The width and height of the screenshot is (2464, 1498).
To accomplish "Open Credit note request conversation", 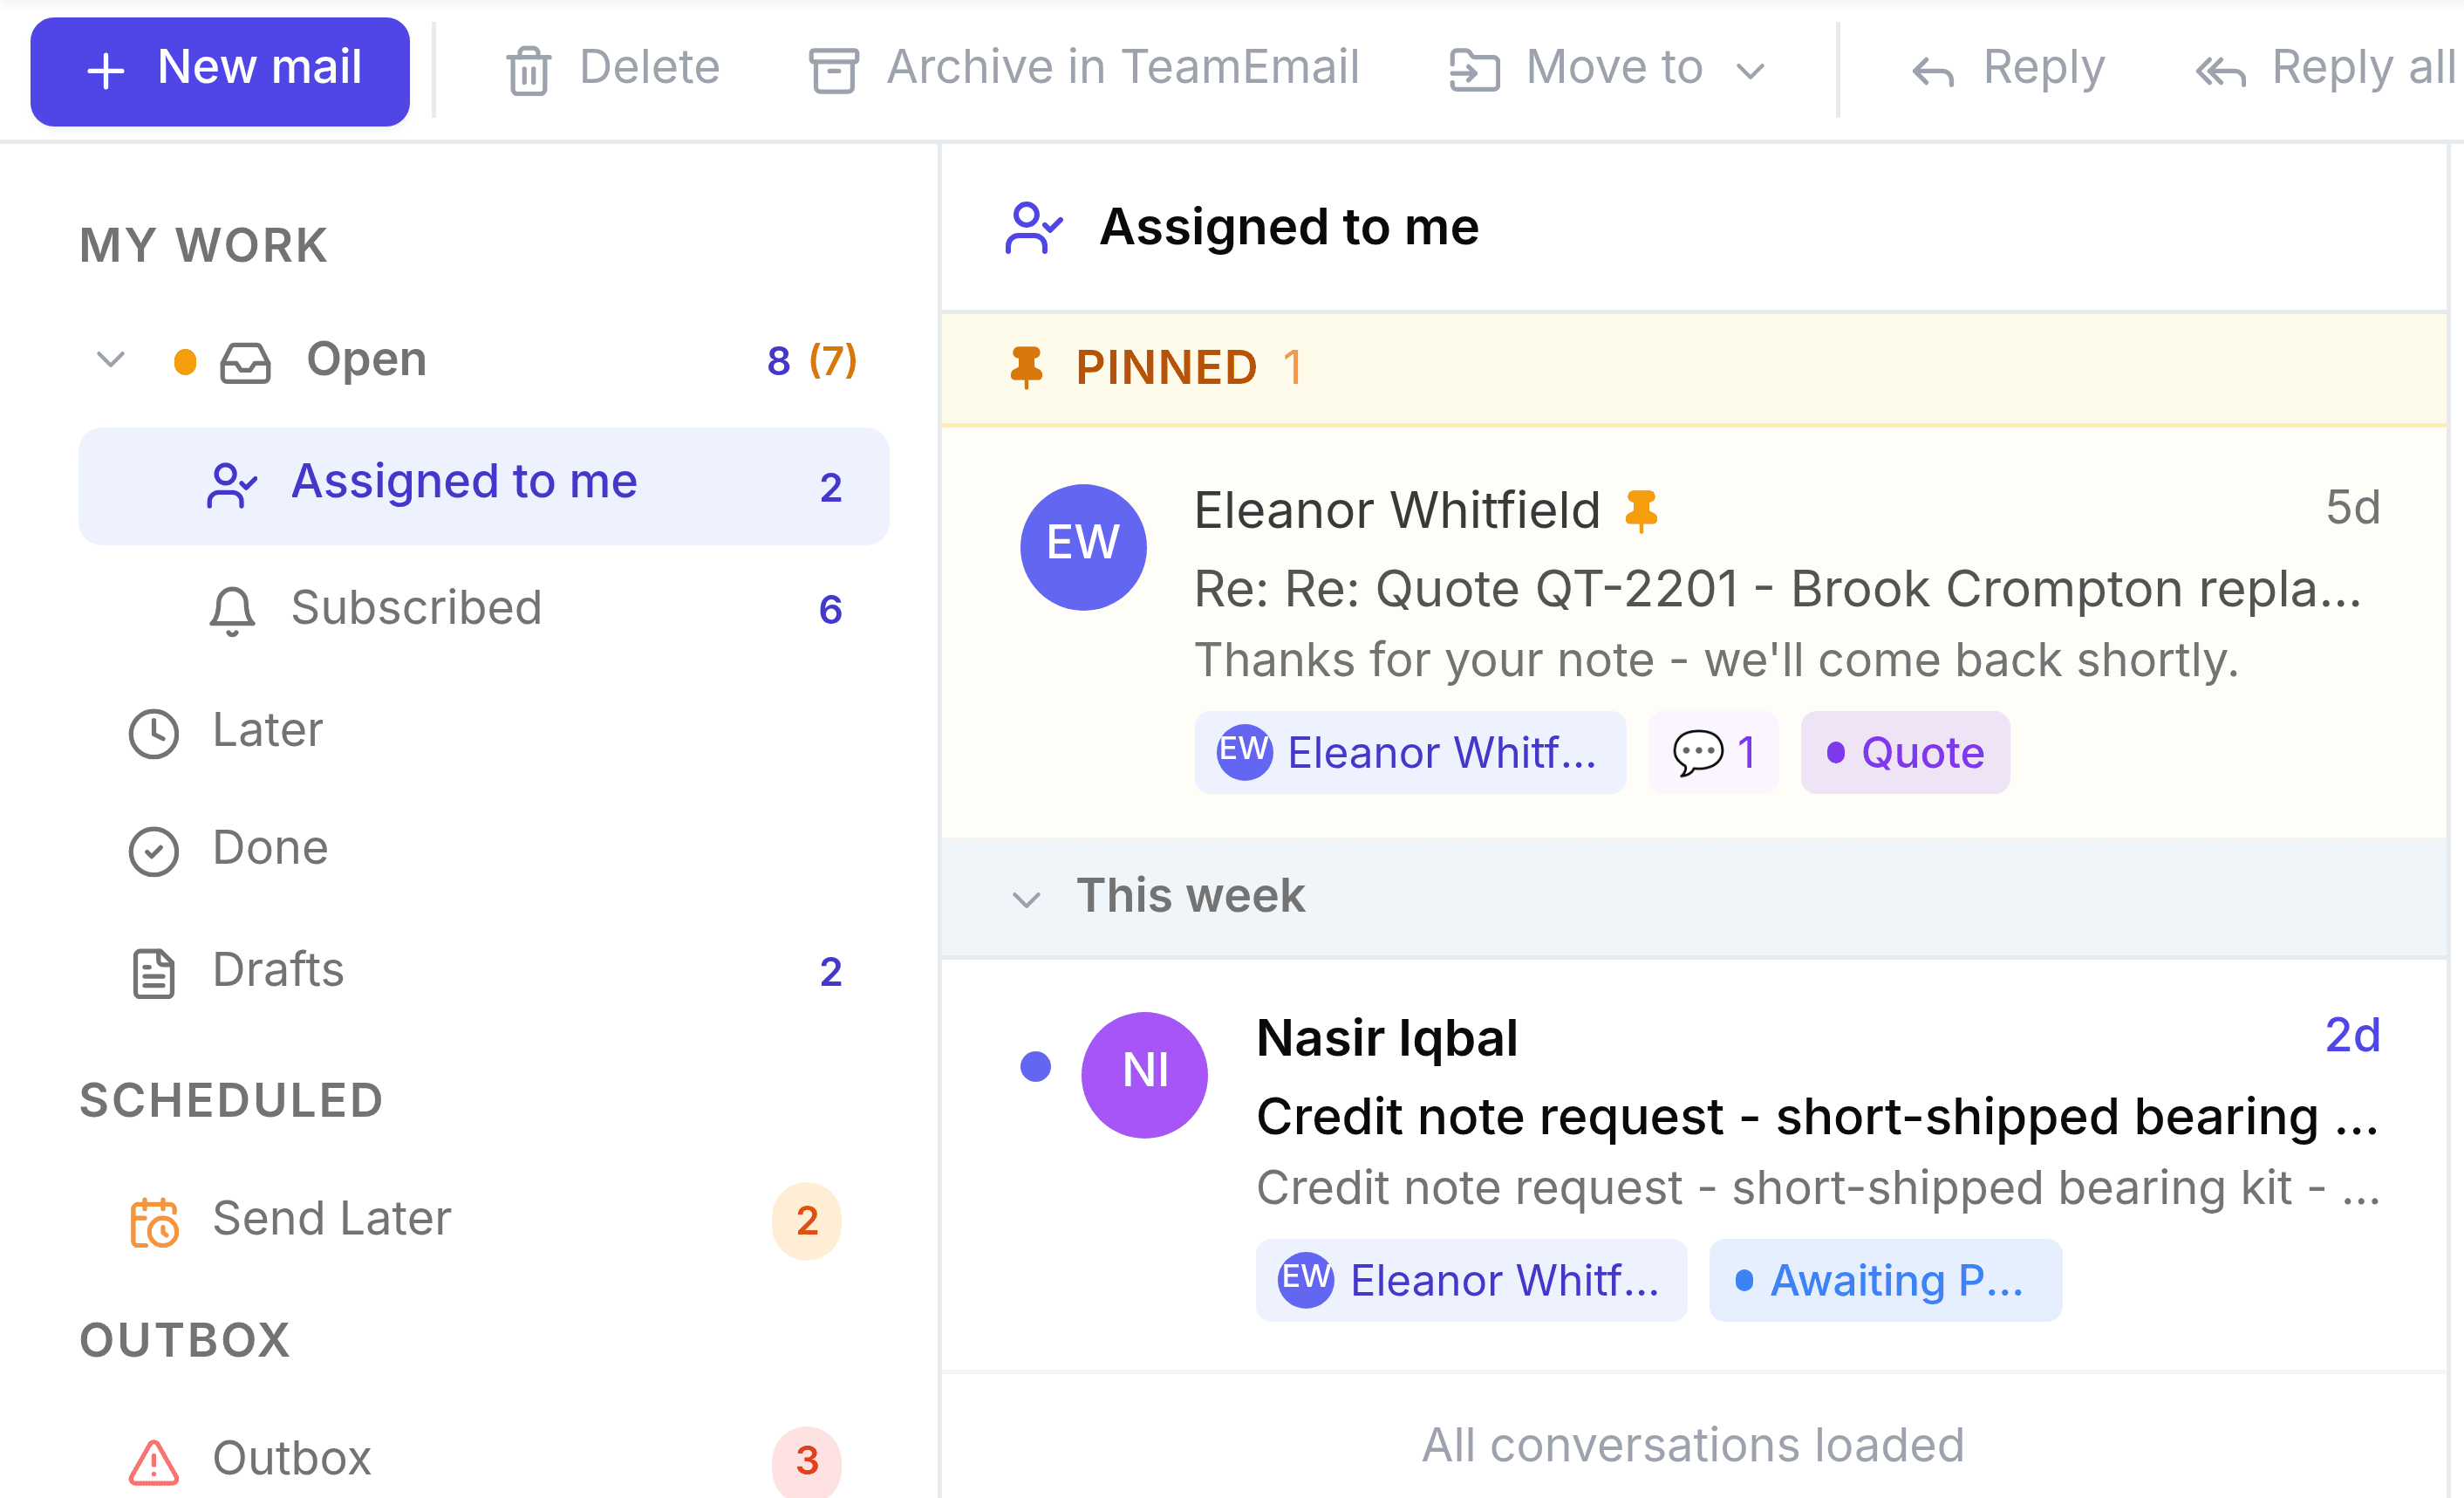I will pos(1694,1165).
